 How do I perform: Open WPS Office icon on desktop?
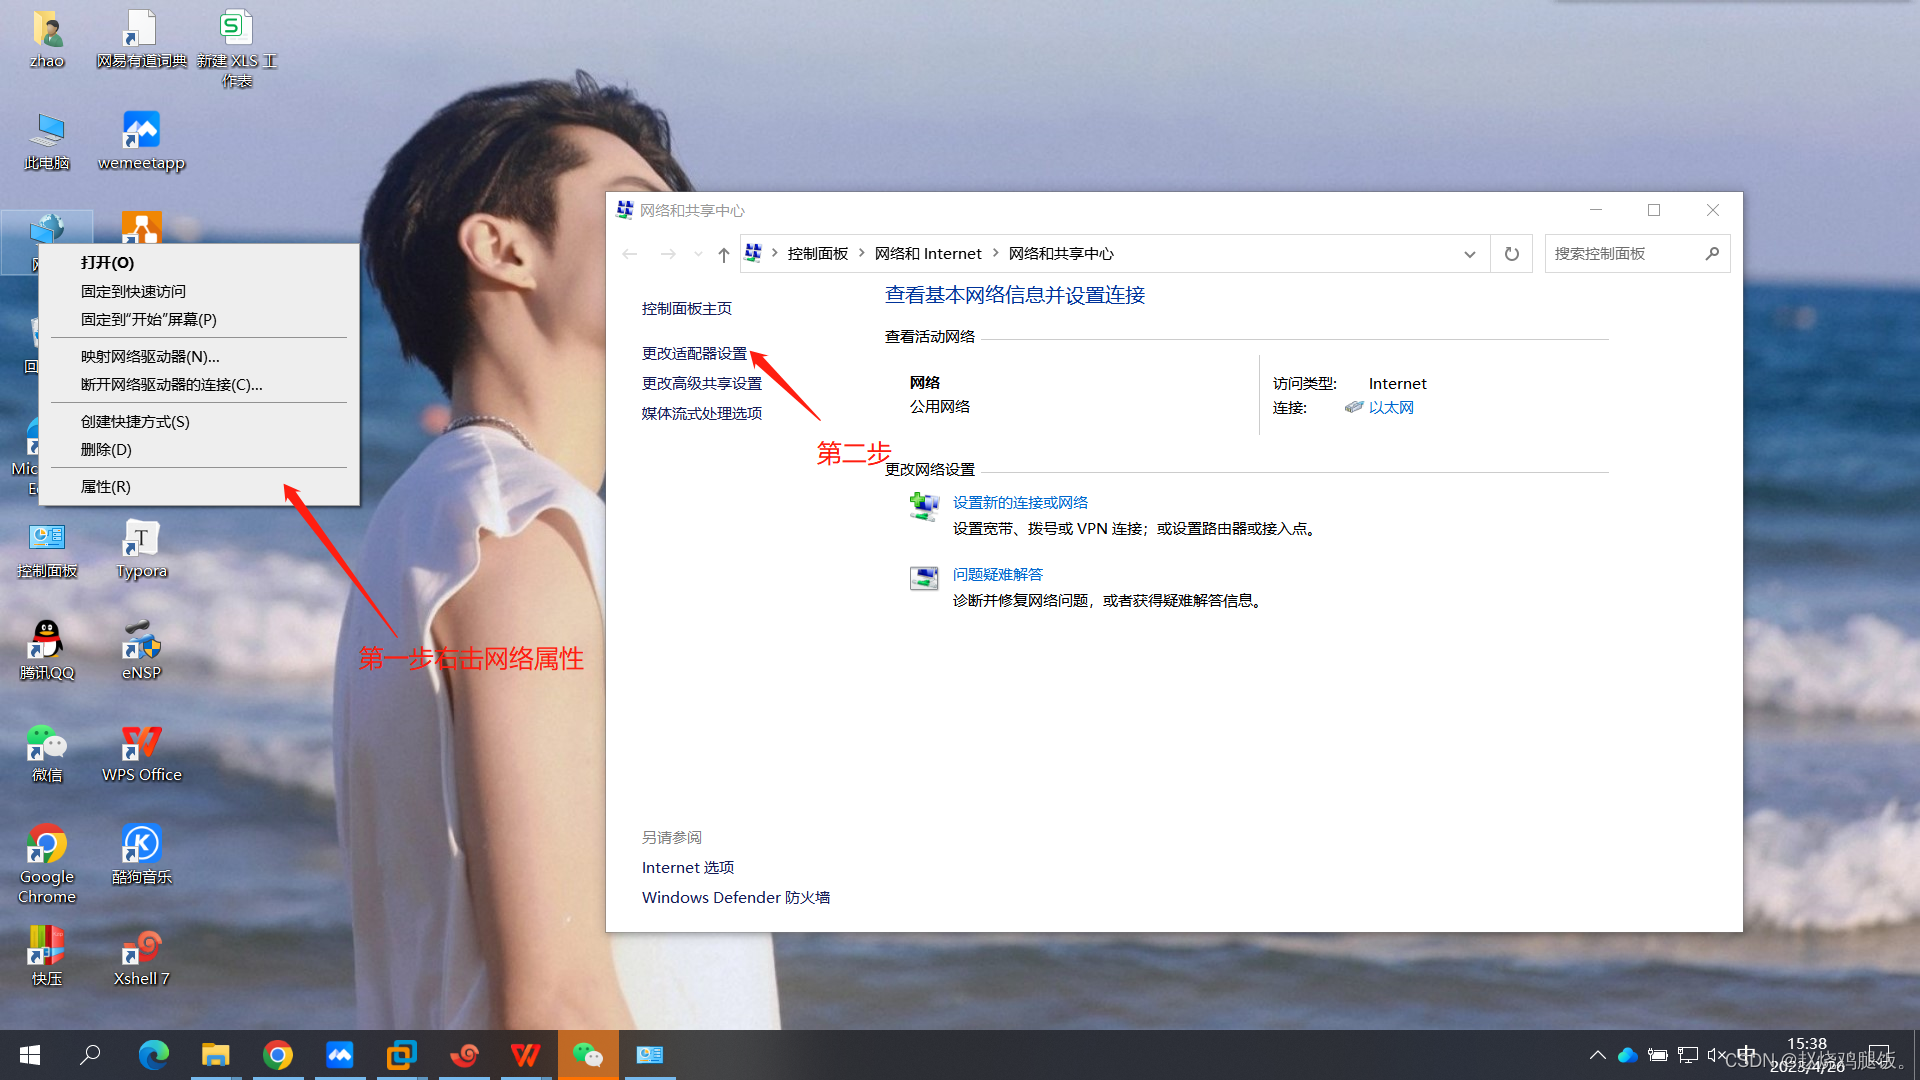click(140, 752)
